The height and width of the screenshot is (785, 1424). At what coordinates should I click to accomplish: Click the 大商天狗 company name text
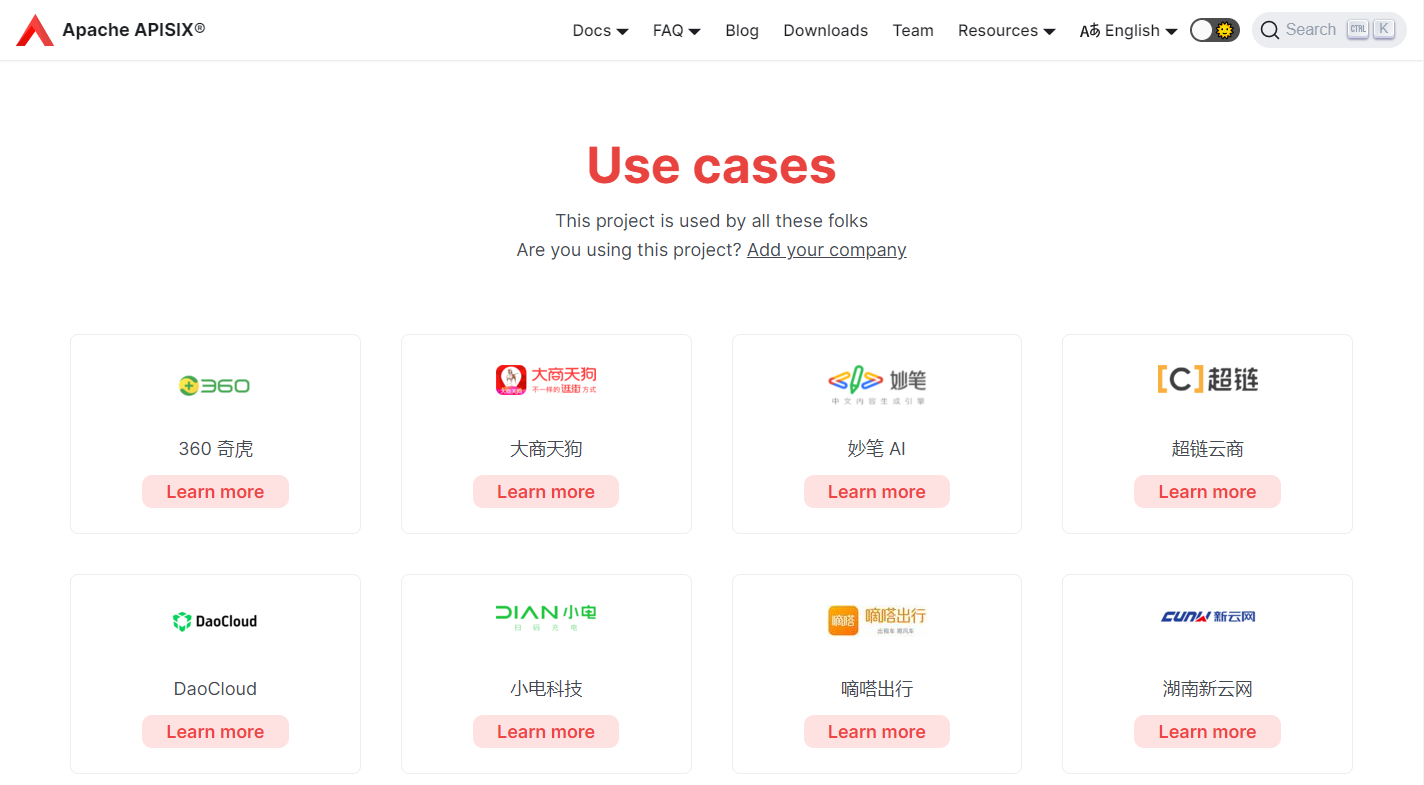pos(546,449)
